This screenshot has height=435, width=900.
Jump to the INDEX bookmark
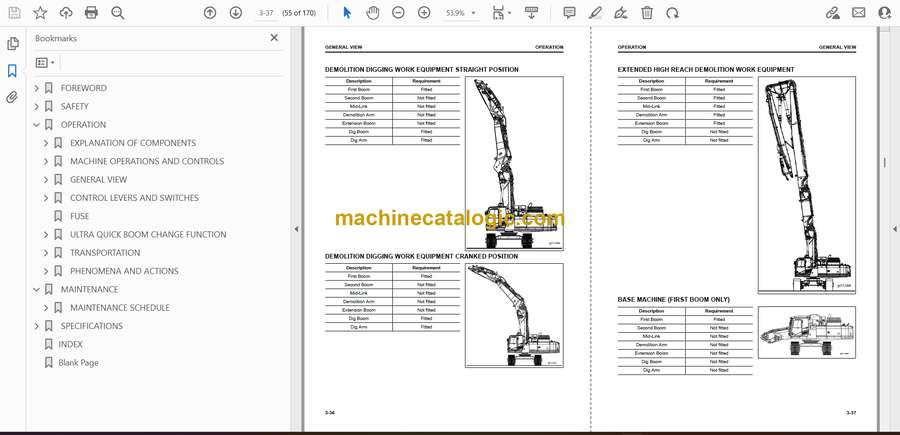(x=71, y=344)
